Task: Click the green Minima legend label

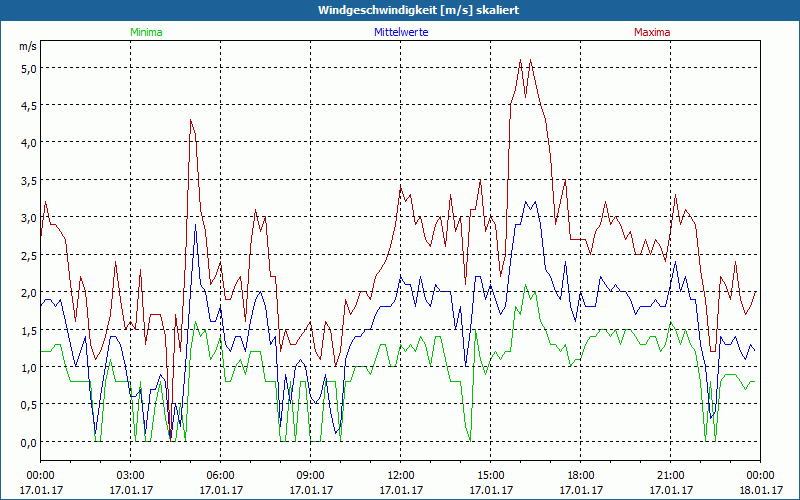Action: click(x=146, y=32)
